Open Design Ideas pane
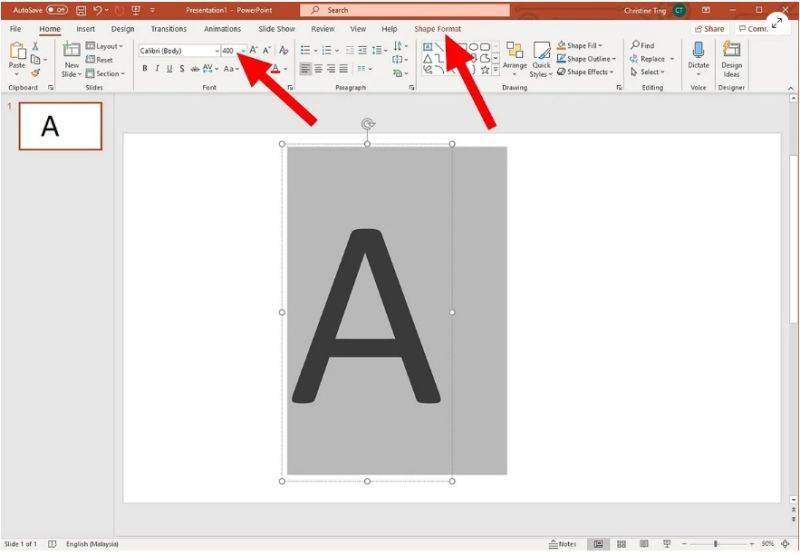 [732, 59]
